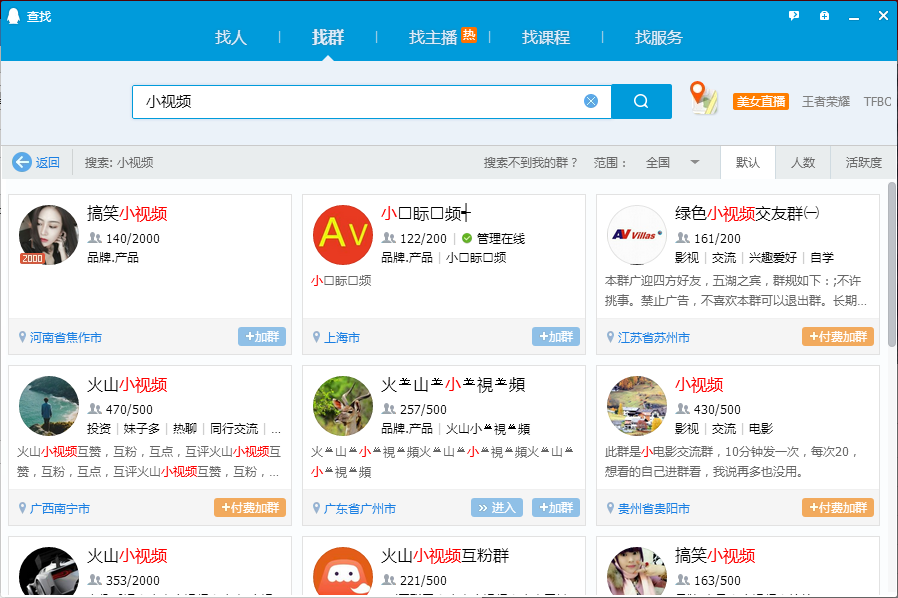Click the 管理在线 status label
898x598 pixels.
pos(501,238)
